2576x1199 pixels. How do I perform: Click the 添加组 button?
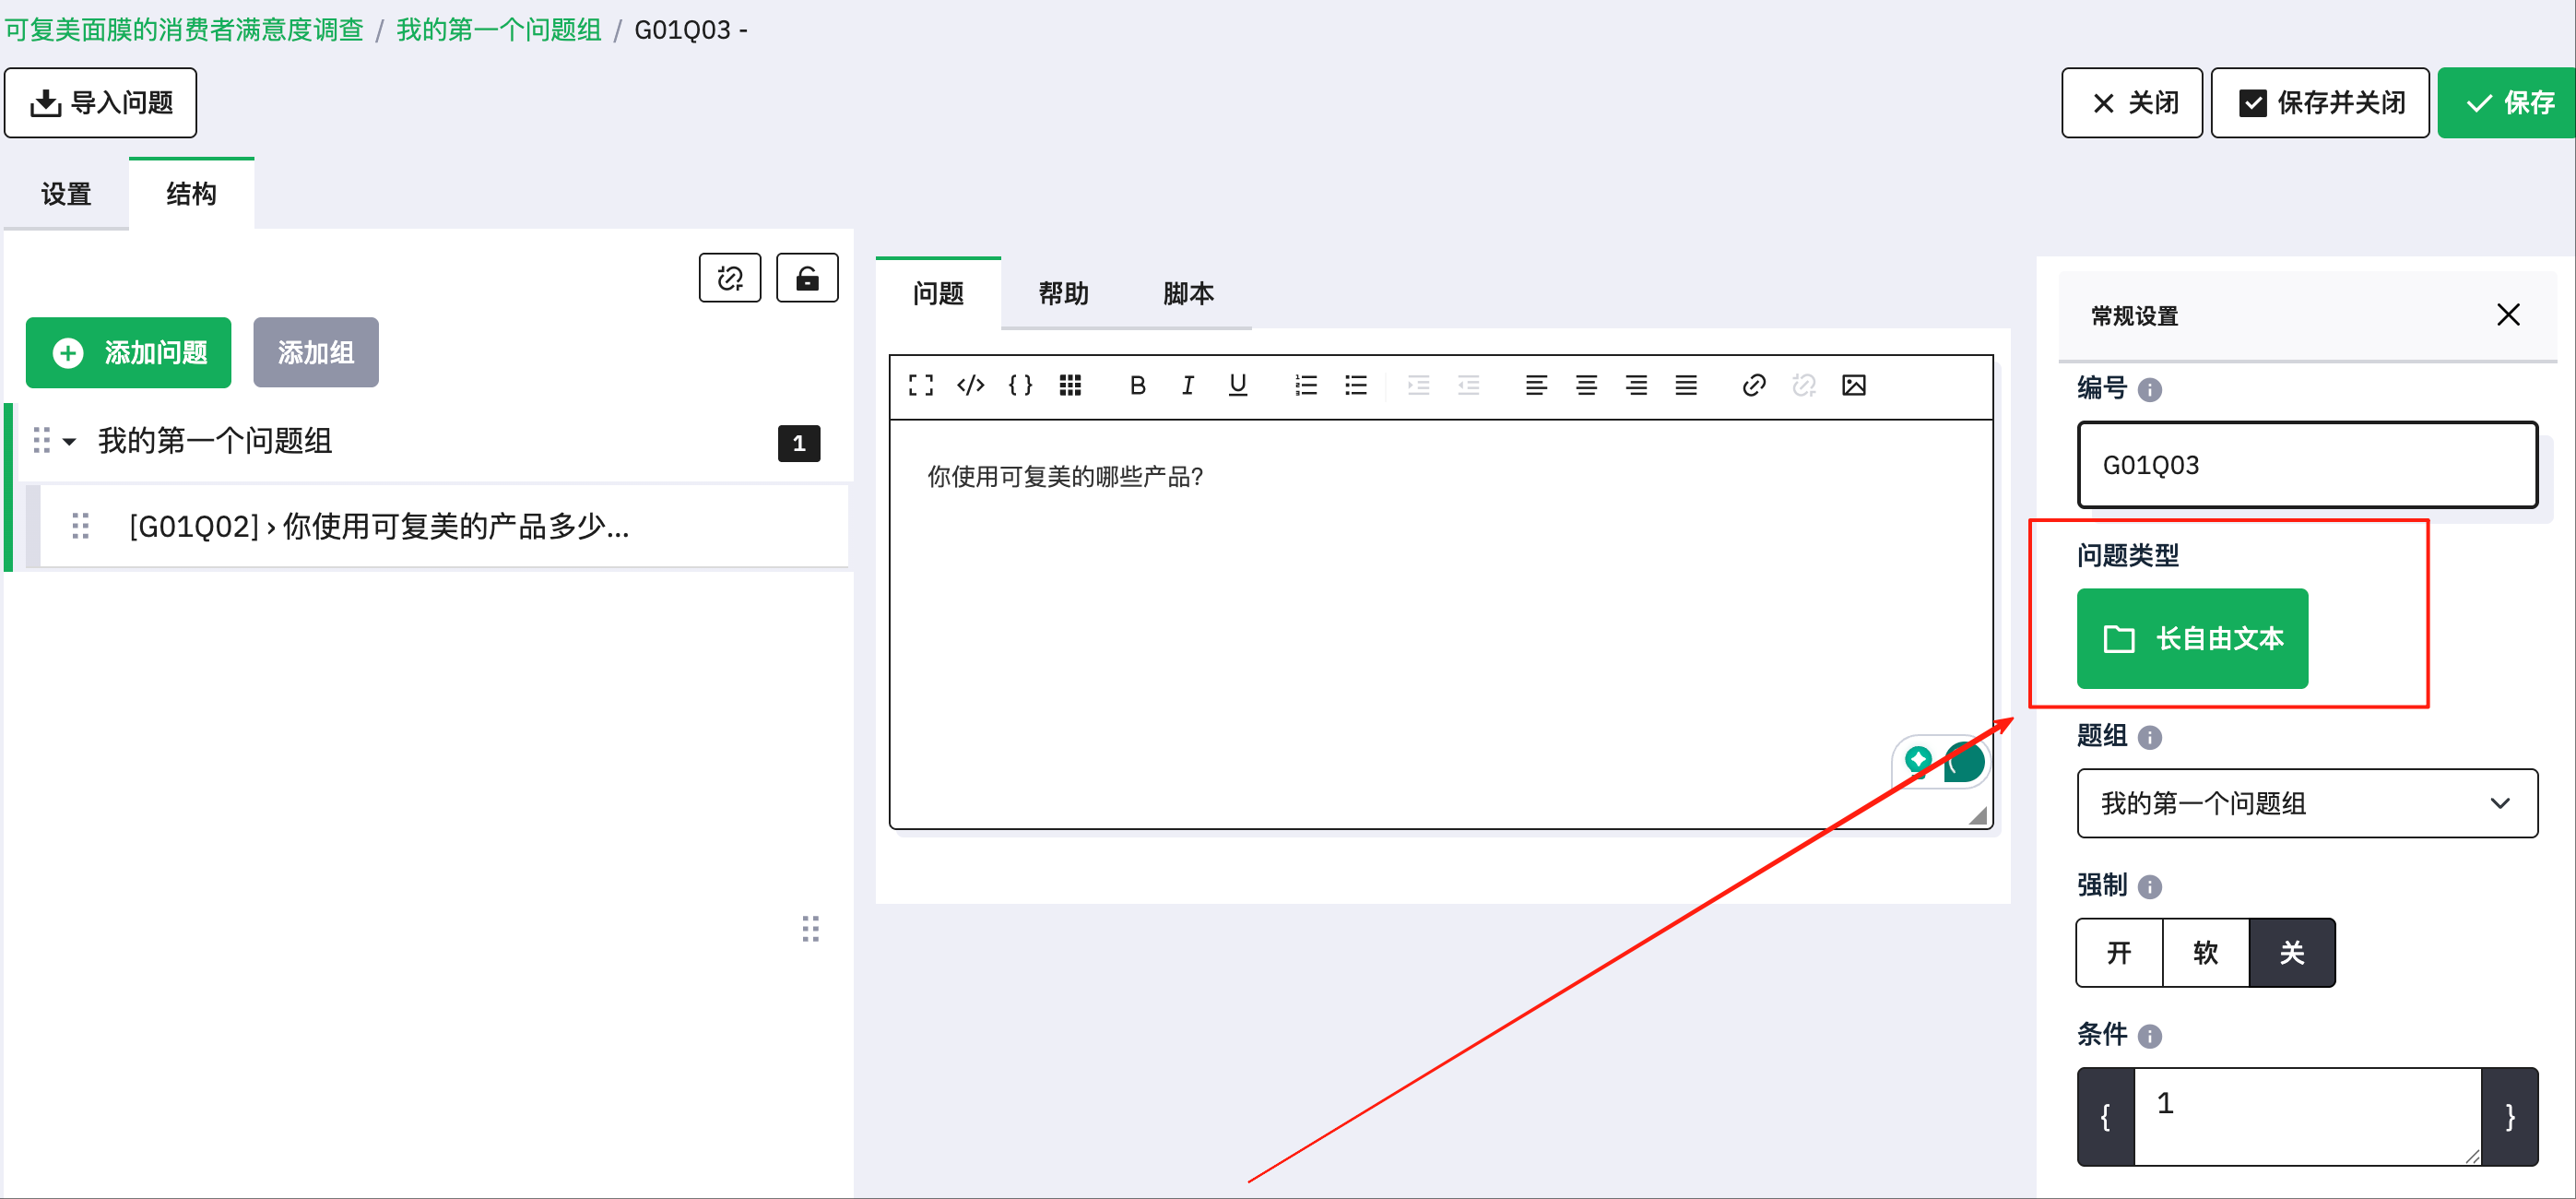(316, 352)
